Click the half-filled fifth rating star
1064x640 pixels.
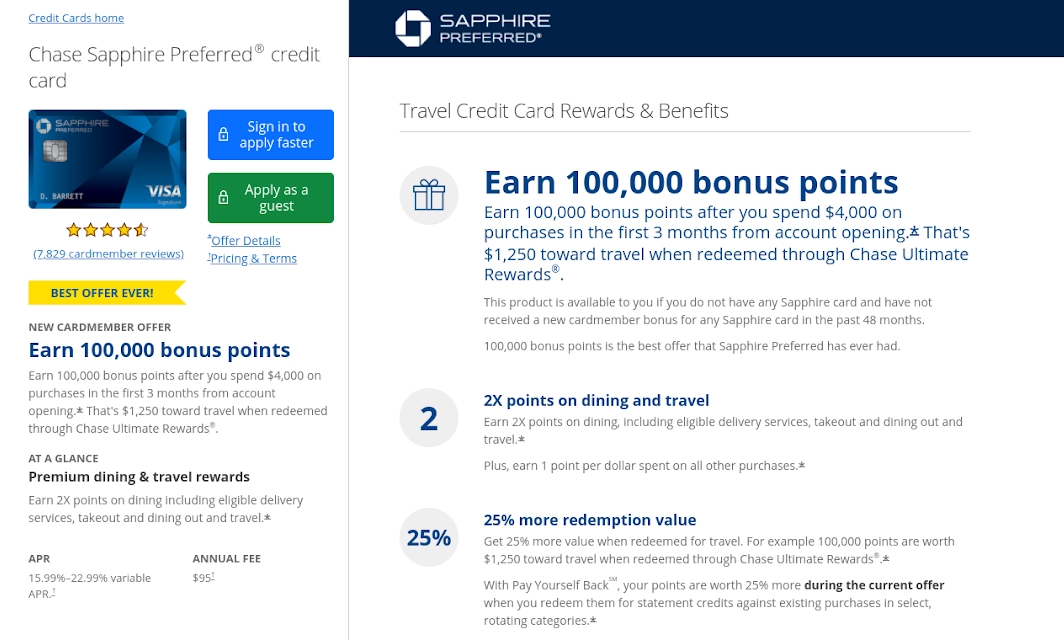(141, 229)
